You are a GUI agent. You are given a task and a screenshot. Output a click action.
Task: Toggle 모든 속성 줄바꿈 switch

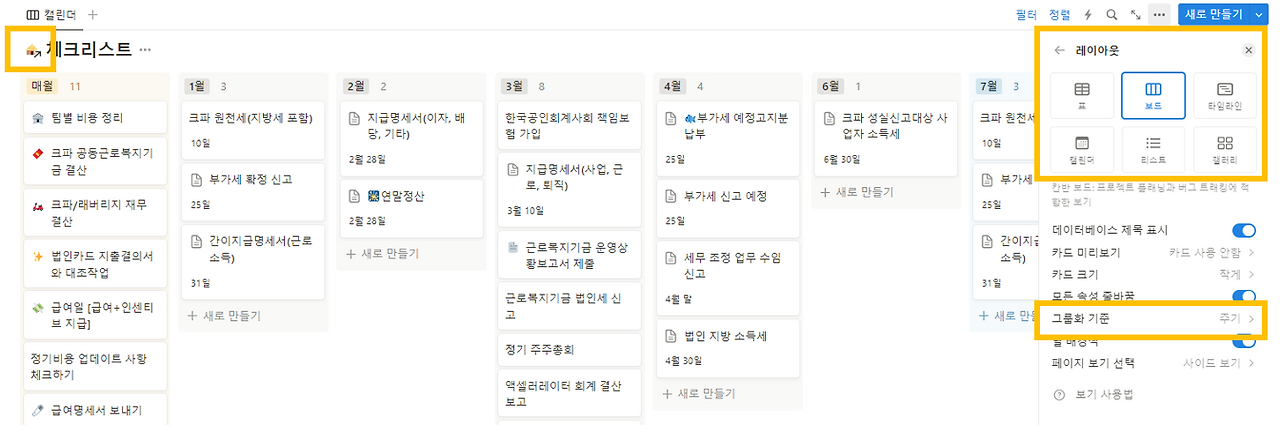point(1243,297)
